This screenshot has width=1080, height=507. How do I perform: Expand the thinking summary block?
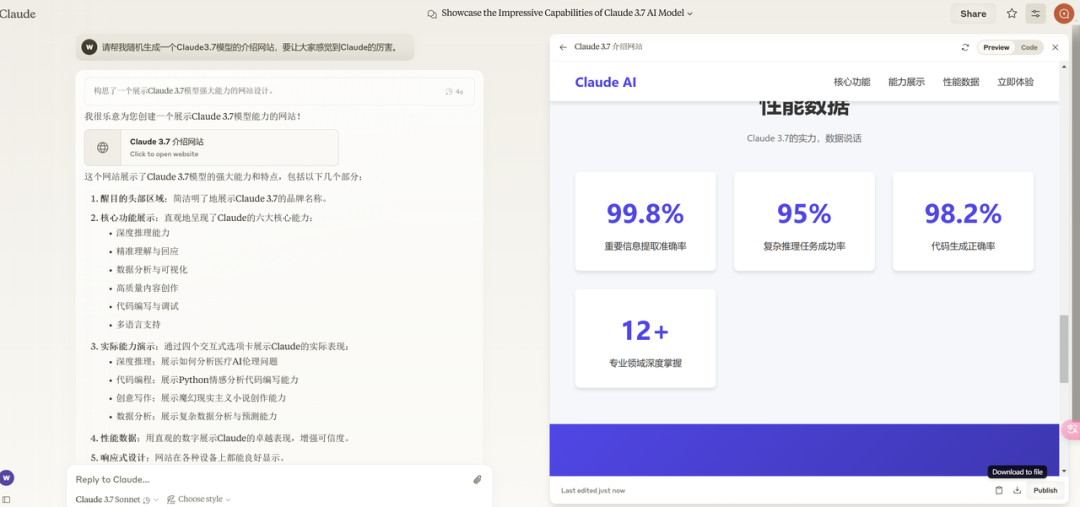[x=279, y=91]
